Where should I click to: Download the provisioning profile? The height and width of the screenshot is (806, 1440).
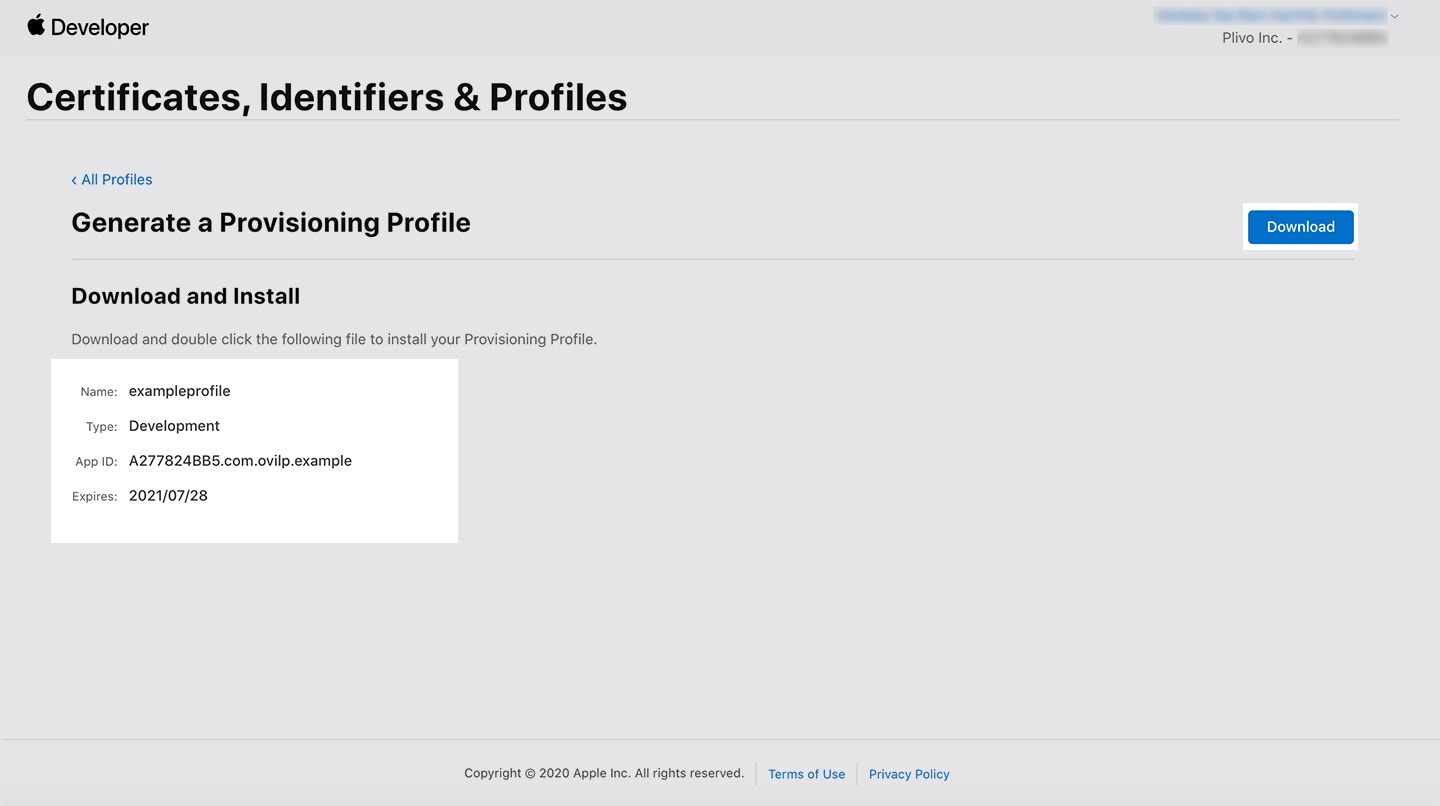(1300, 227)
